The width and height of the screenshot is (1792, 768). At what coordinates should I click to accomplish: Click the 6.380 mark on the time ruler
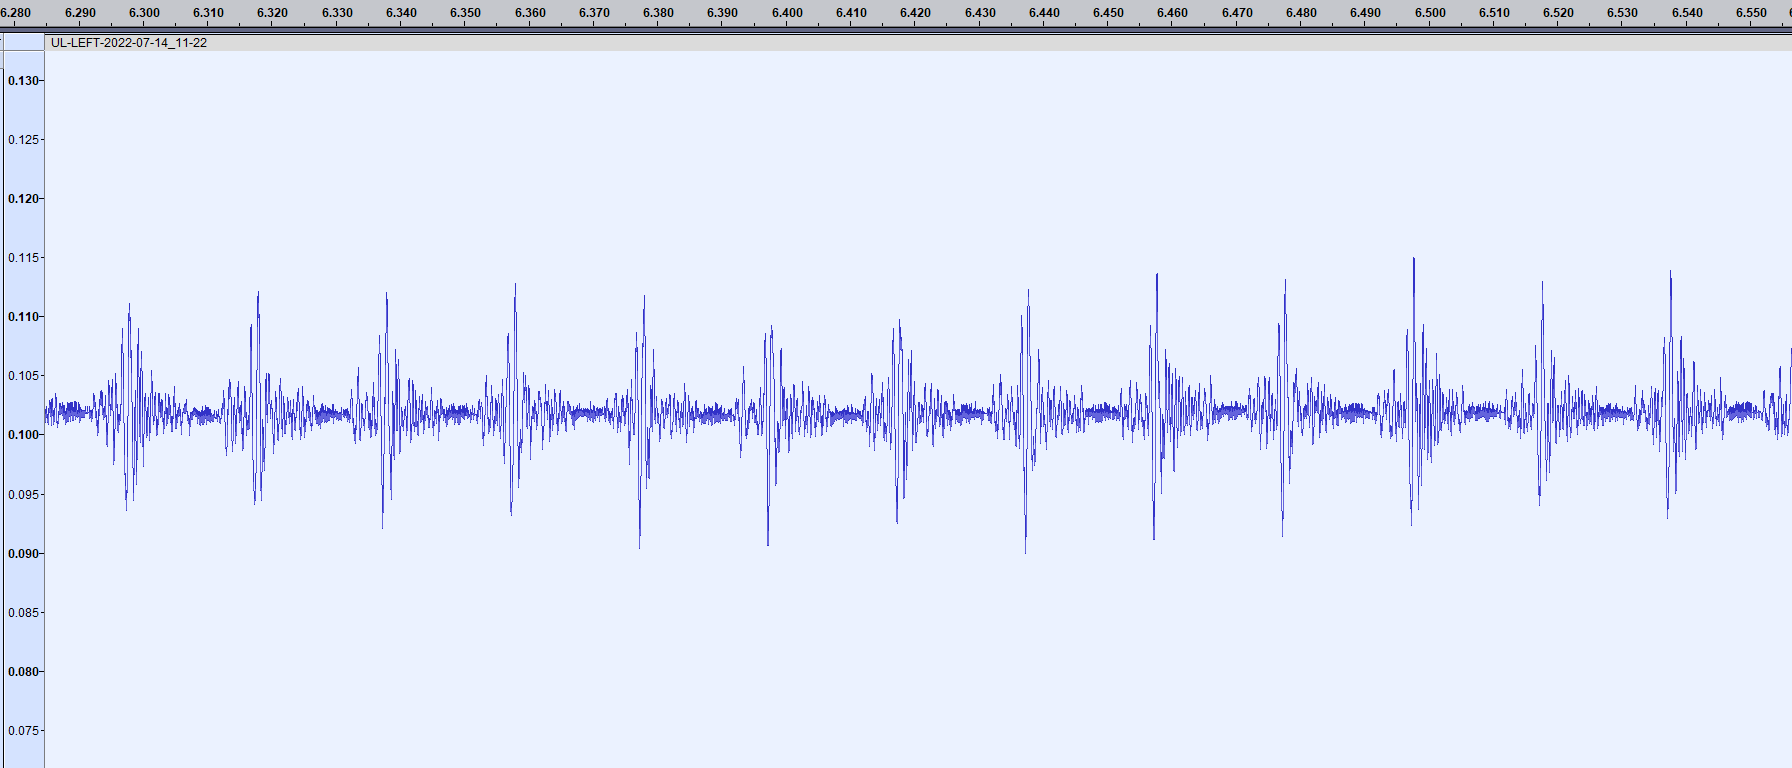pyautogui.click(x=658, y=13)
